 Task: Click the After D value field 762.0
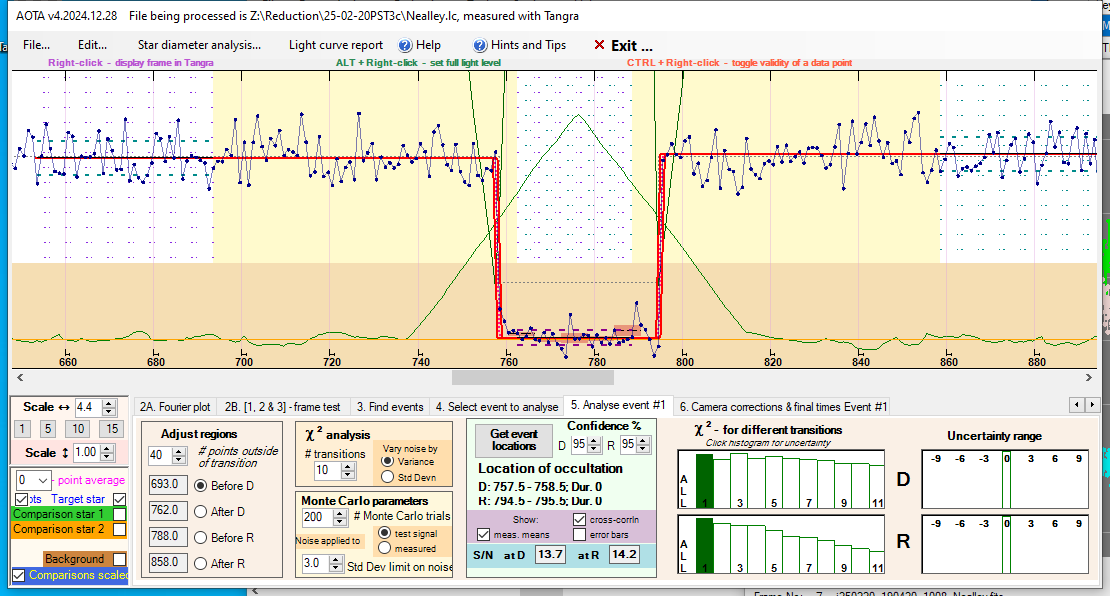168,510
